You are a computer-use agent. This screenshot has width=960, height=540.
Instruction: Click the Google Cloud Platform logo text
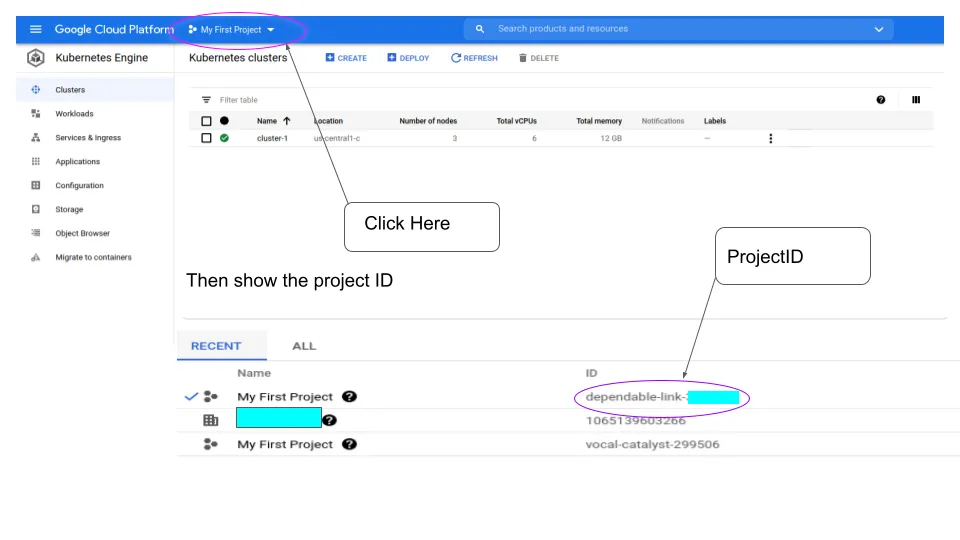click(114, 29)
